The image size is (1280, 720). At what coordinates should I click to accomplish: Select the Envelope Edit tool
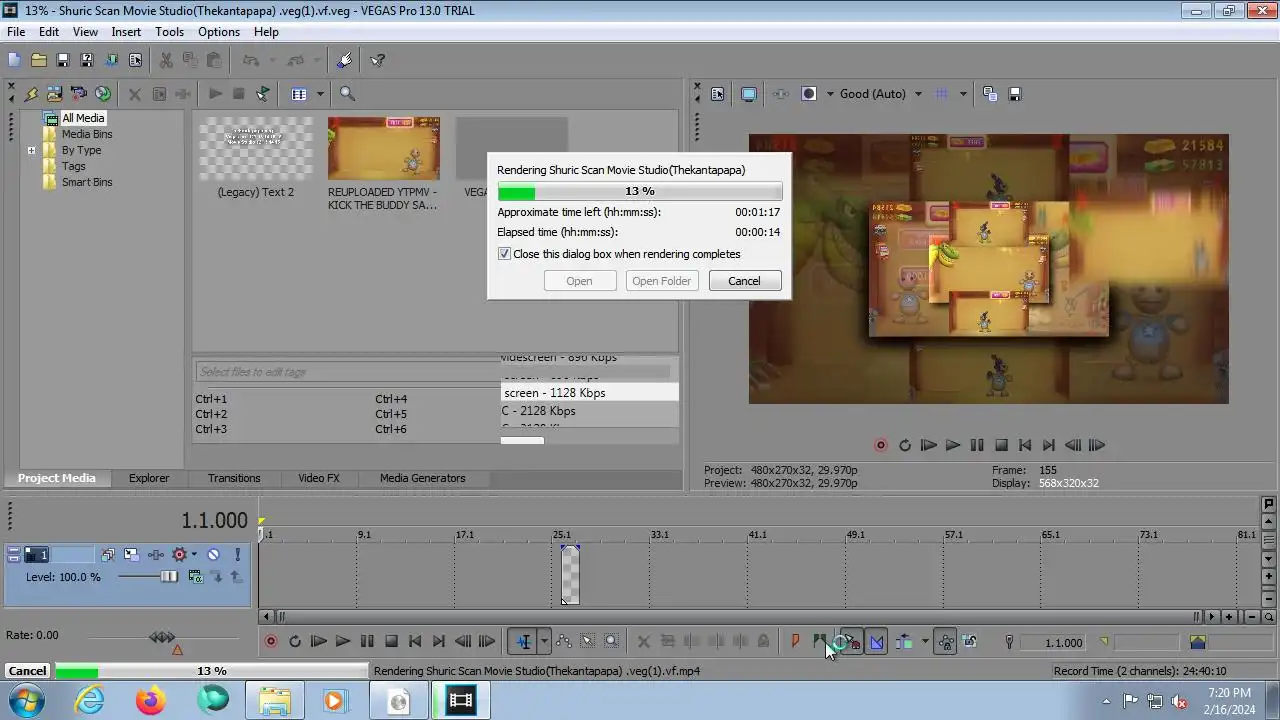(x=564, y=642)
